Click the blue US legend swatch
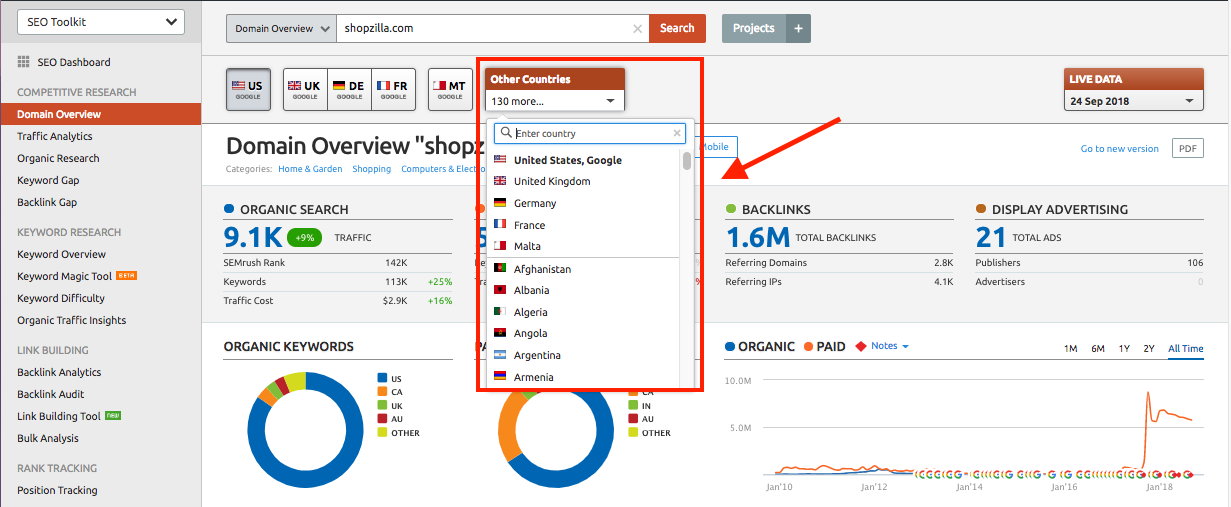 (382, 379)
